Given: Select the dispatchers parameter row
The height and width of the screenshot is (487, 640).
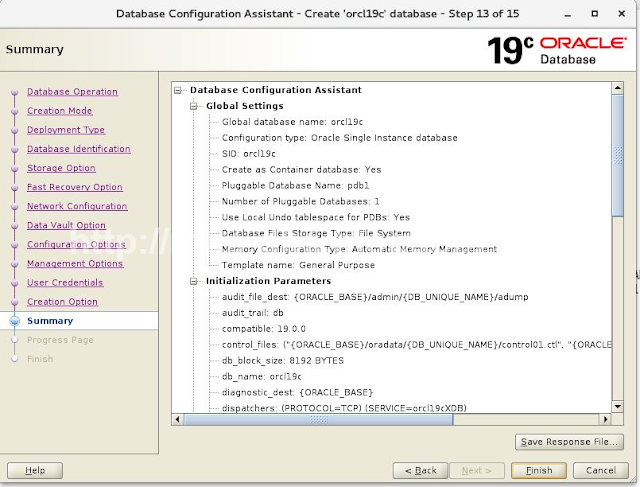Looking at the screenshot, I should (x=344, y=408).
